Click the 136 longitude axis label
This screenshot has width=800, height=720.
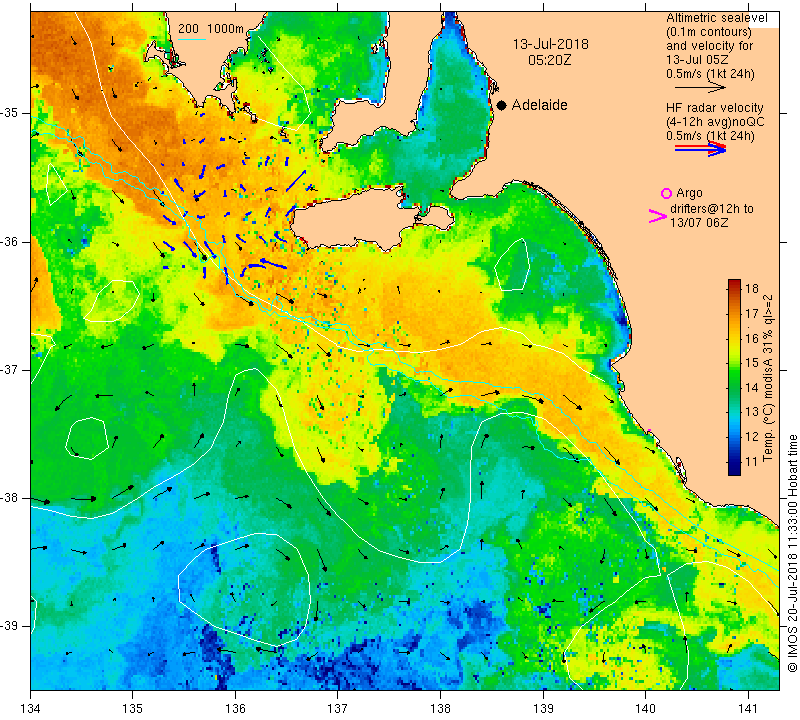[236, 709]
